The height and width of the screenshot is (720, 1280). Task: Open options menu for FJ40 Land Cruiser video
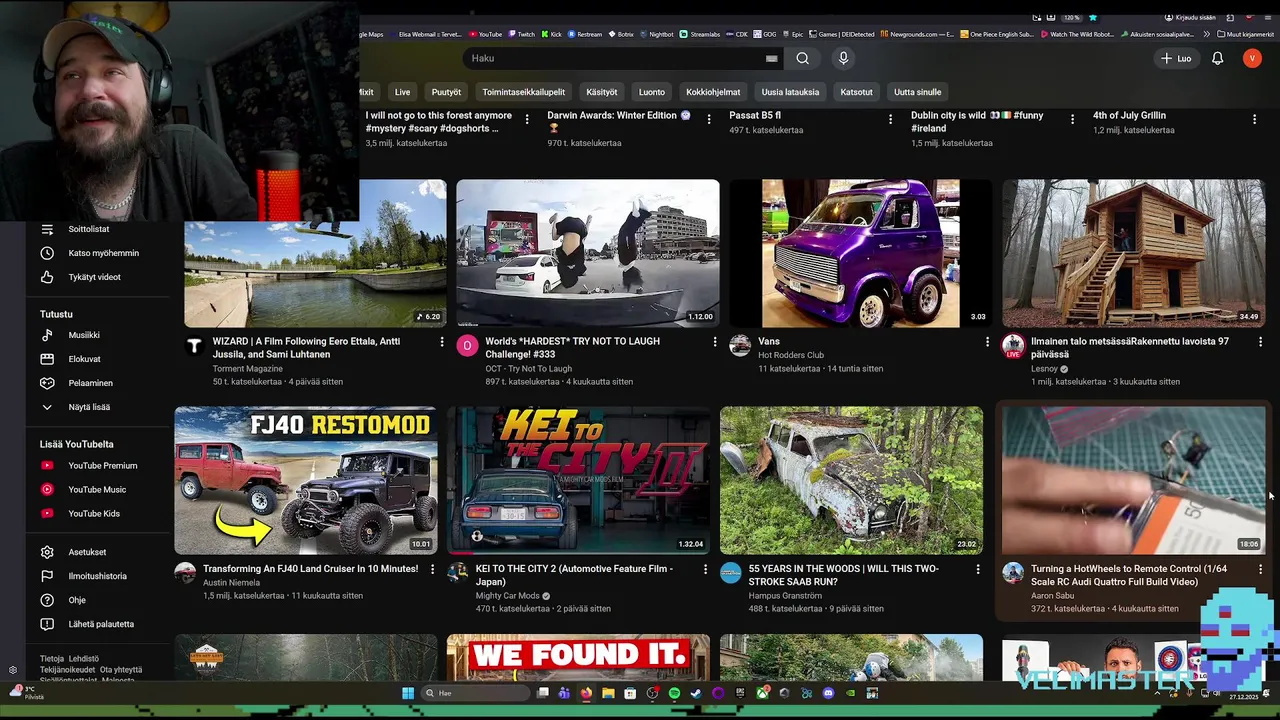(x=432, y=569)
